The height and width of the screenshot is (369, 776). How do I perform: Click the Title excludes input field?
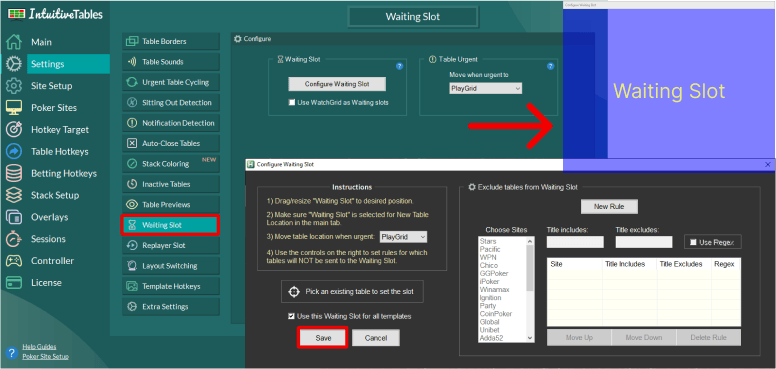[x=644, y=242]
